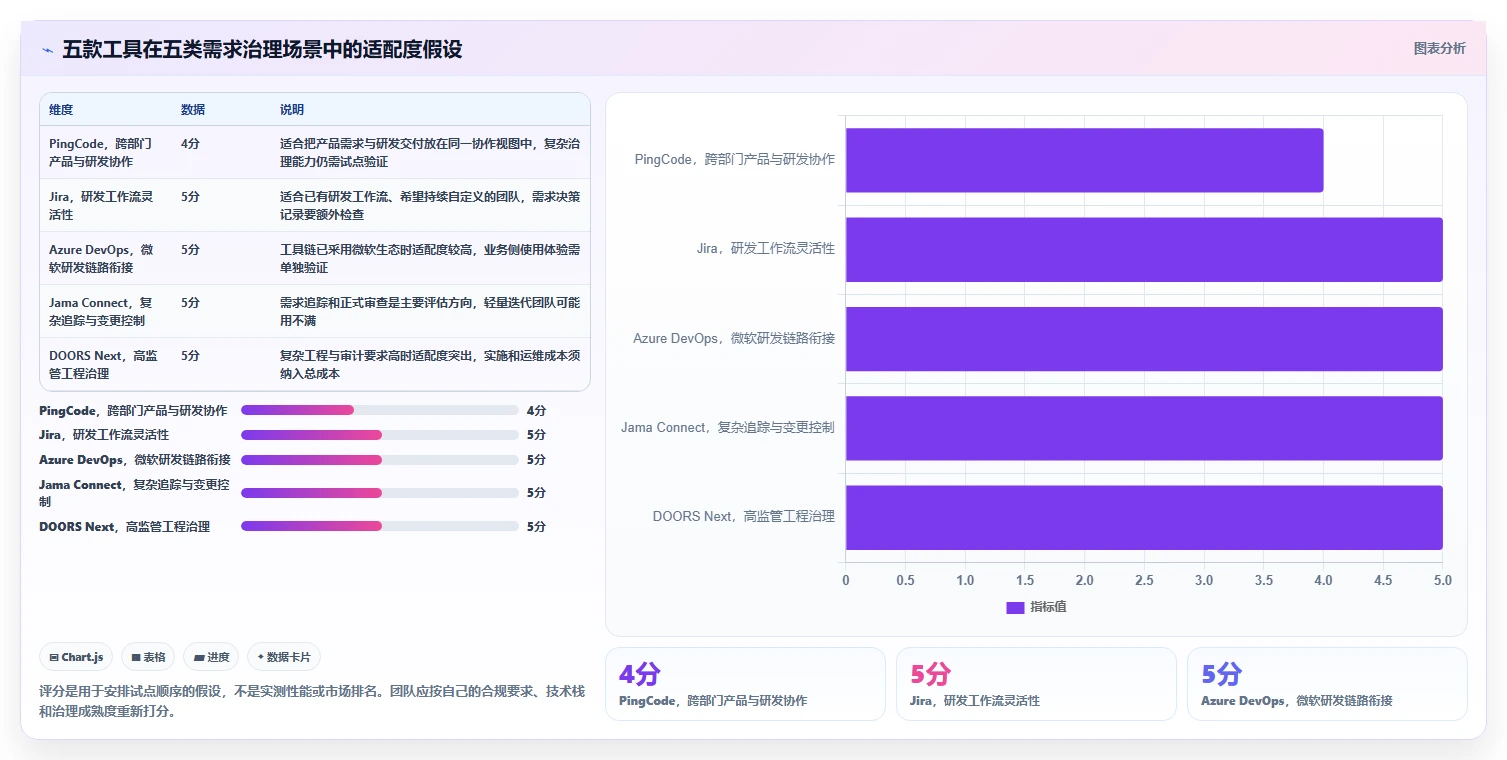Click the DOORS Next progress bar
The image size is (1507, 760).
tap(380, 526)
